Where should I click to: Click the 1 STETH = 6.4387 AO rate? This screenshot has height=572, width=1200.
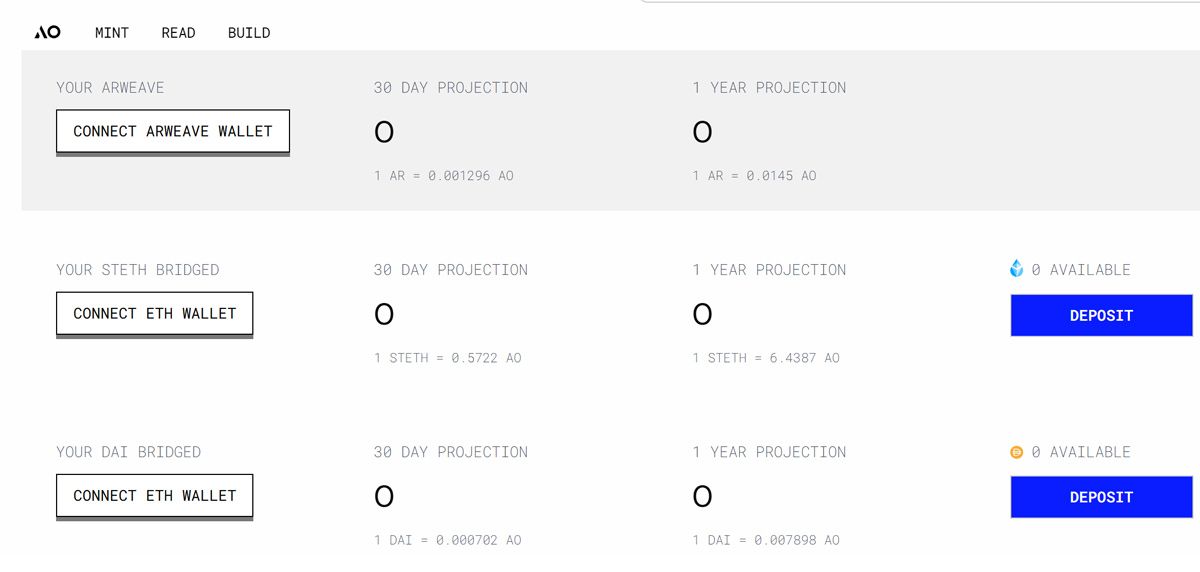click(766, 358)
